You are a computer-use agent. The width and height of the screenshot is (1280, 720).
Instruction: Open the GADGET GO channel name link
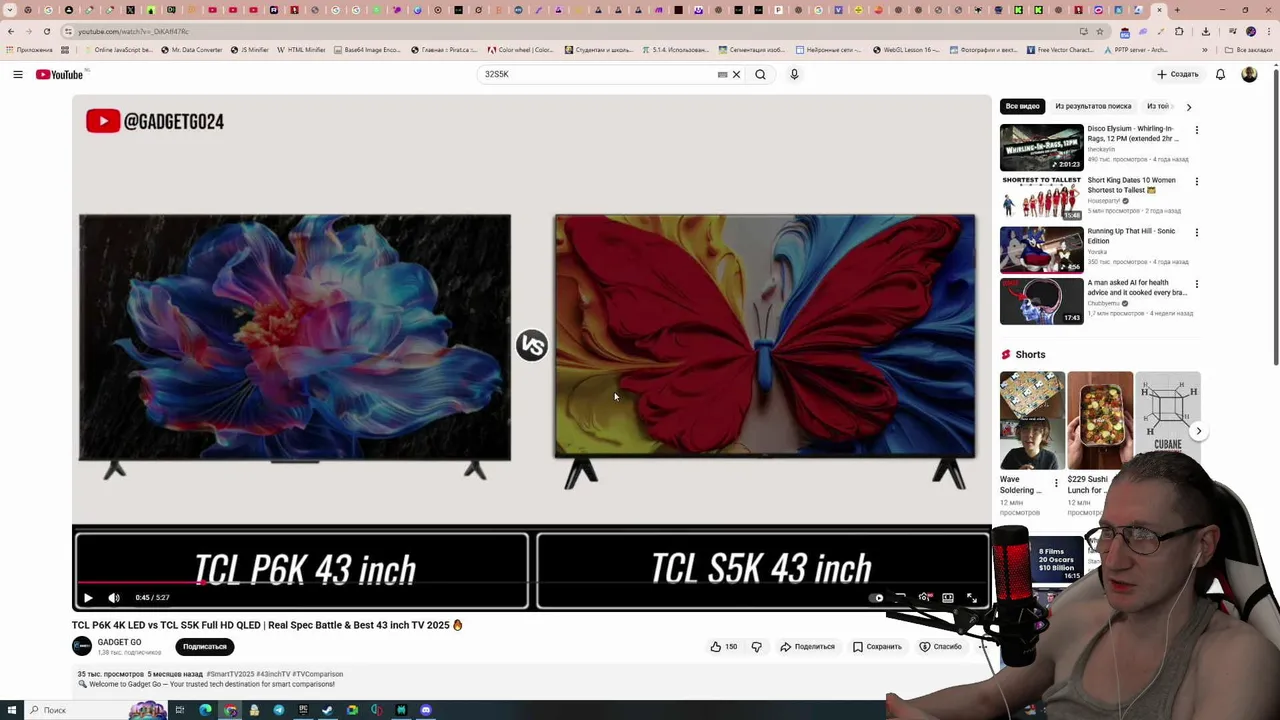tap(119, 642)
